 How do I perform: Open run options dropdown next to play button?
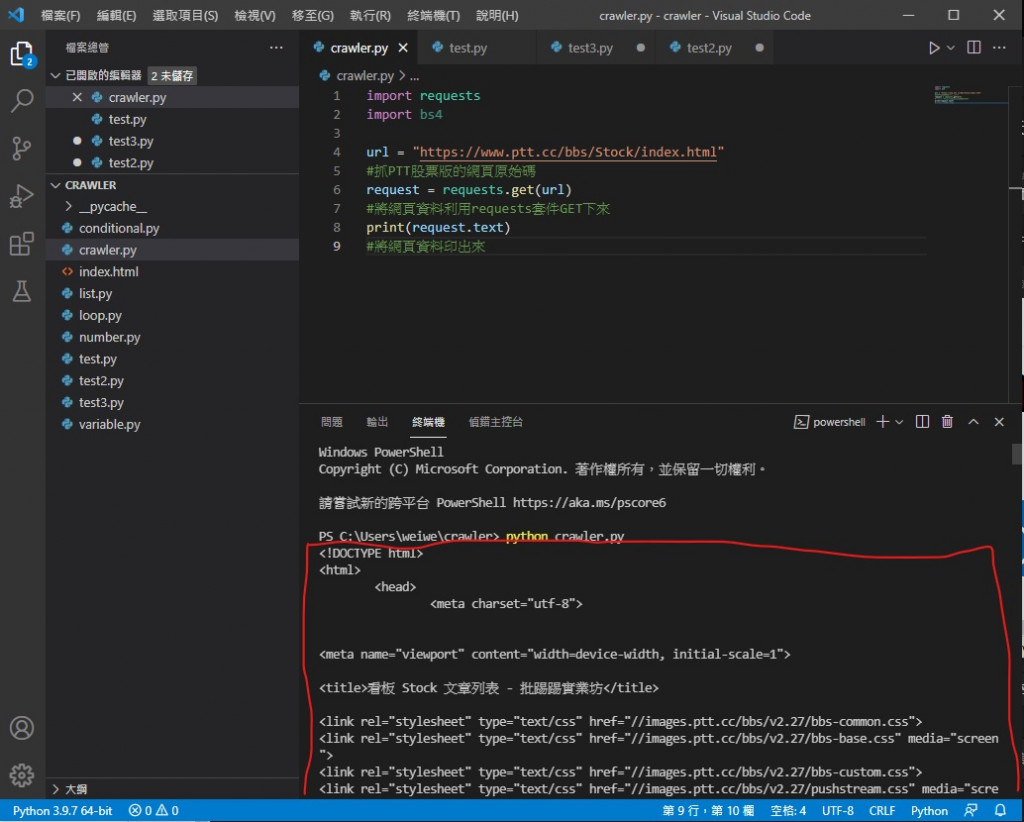951,48
